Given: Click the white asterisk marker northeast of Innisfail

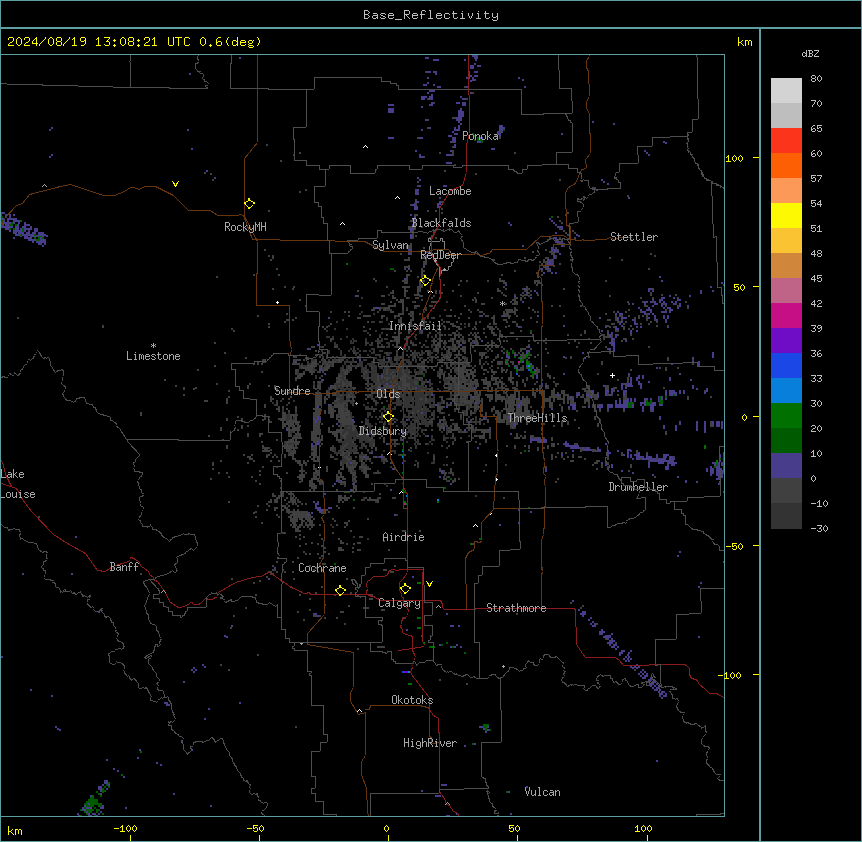Looking at the screenshot, I should [502, 303].
